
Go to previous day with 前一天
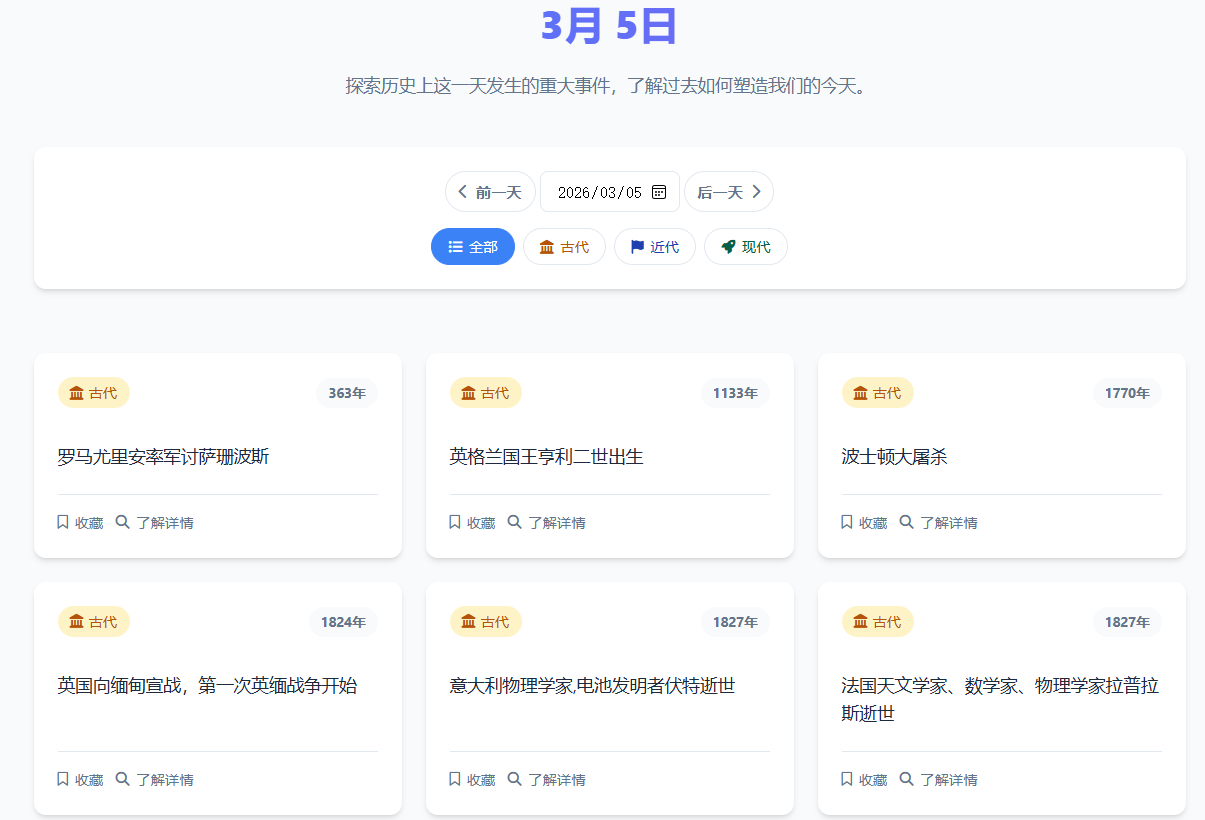489,192
